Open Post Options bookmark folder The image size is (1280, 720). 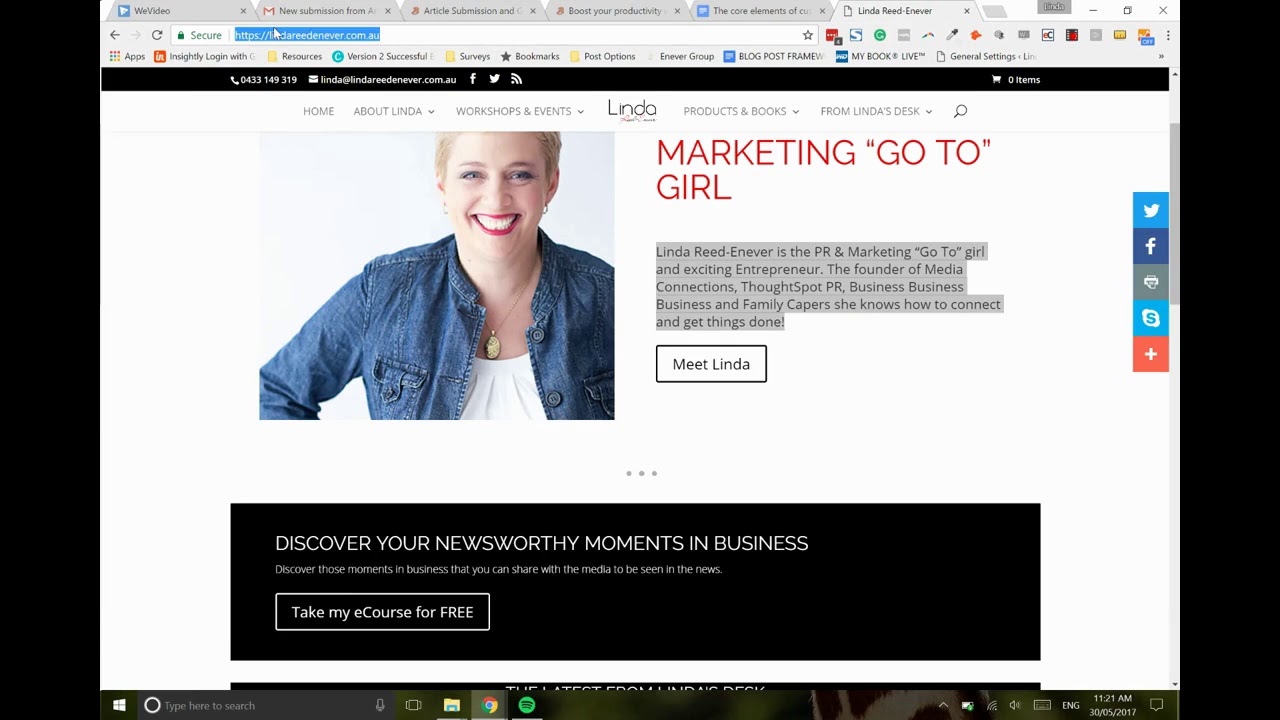[602, 56]
